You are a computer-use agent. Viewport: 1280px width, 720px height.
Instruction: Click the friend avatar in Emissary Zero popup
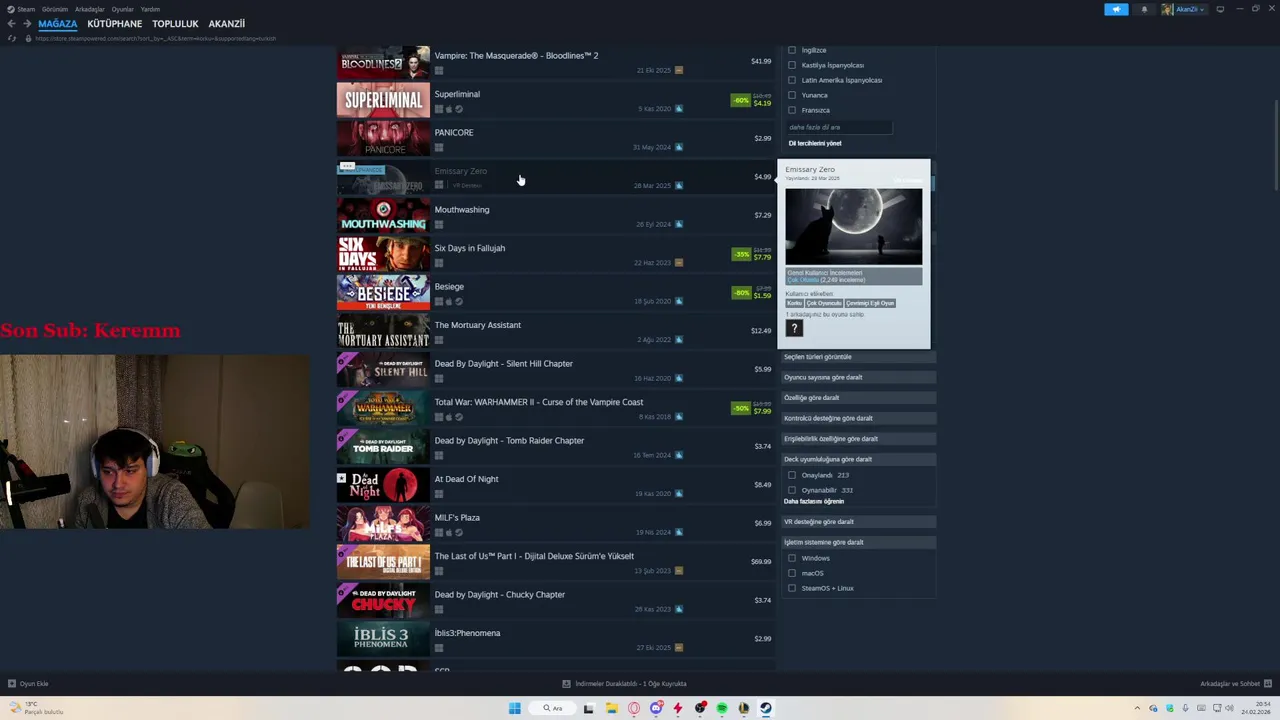coord(794,329)
